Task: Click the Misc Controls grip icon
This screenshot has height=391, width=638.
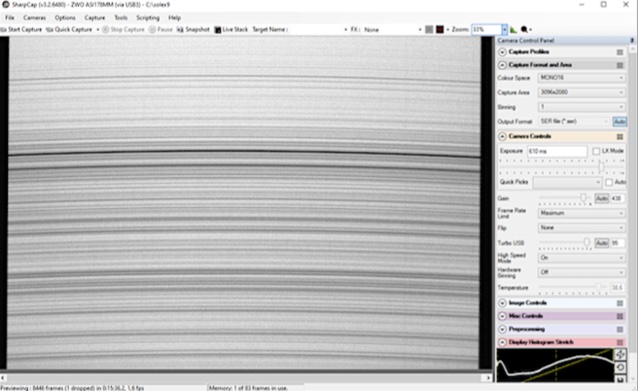Action: (x=620, y=316)
